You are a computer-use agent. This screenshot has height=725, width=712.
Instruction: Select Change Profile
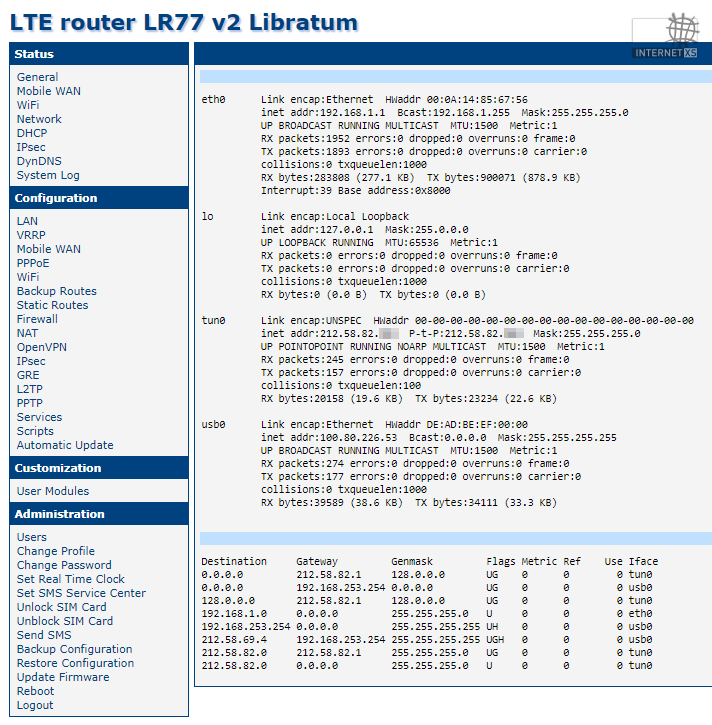55,551
